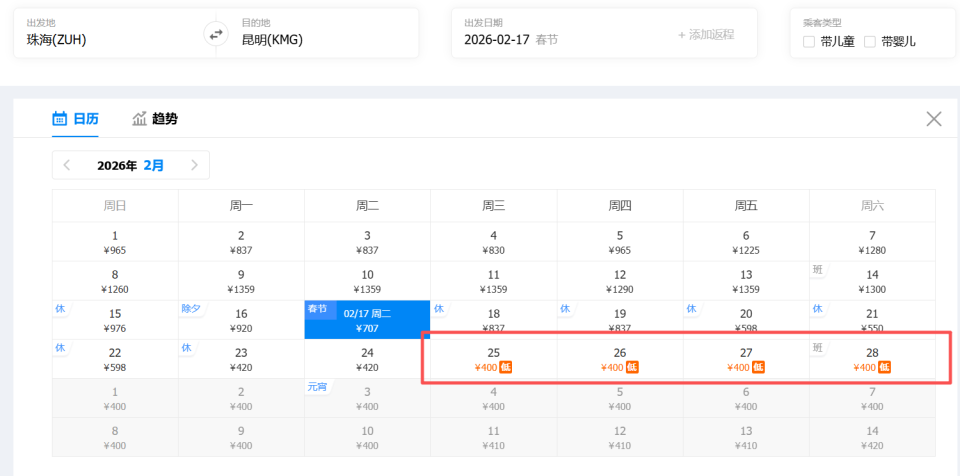This screenshot has height=476, width=960.
Task: Select February 1 priced ¥965
Action: tap(115, 242)
